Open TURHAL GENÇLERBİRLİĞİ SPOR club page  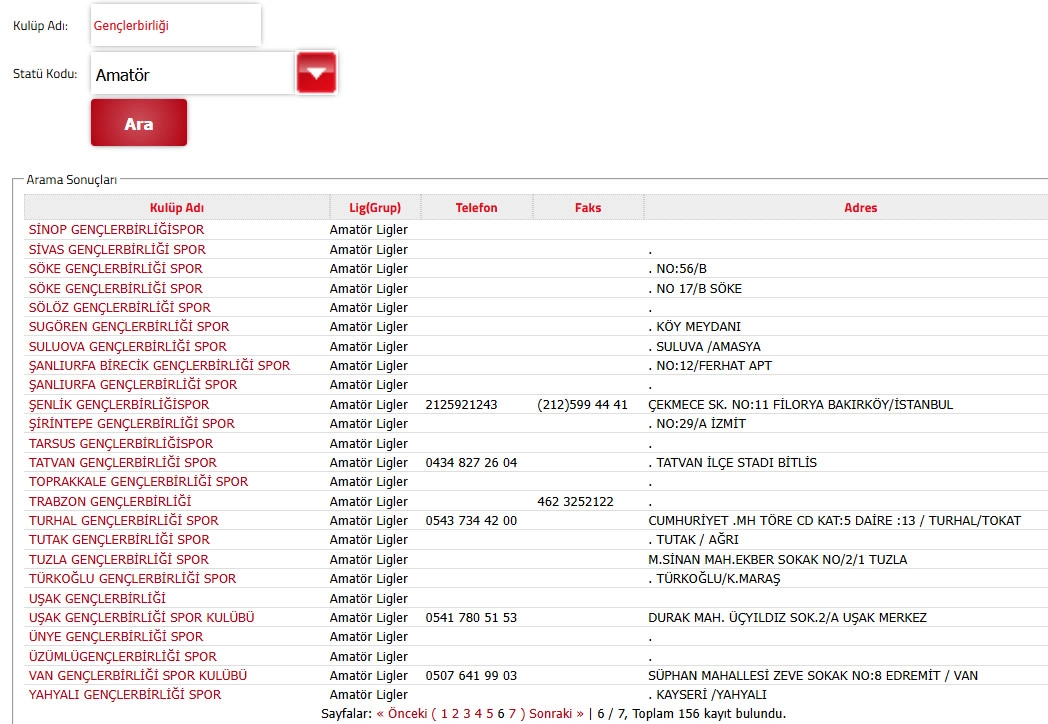tap(123, 521)
